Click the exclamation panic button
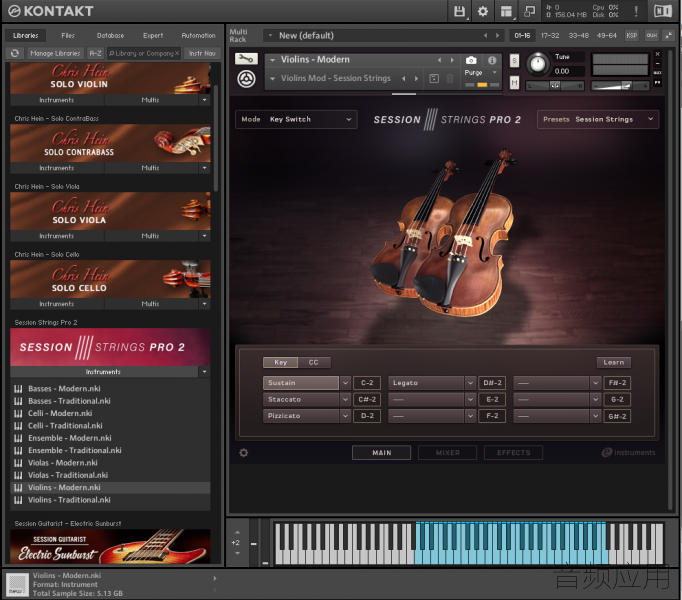682x600 pixels. (x=636, y=11)
